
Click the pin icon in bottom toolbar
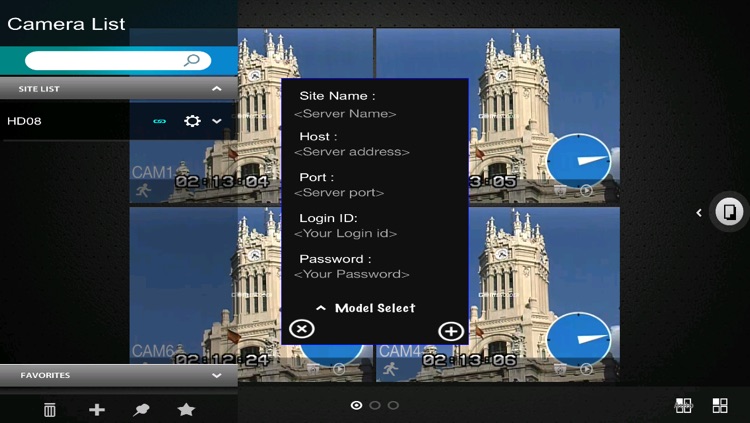(x=141, y=410)
